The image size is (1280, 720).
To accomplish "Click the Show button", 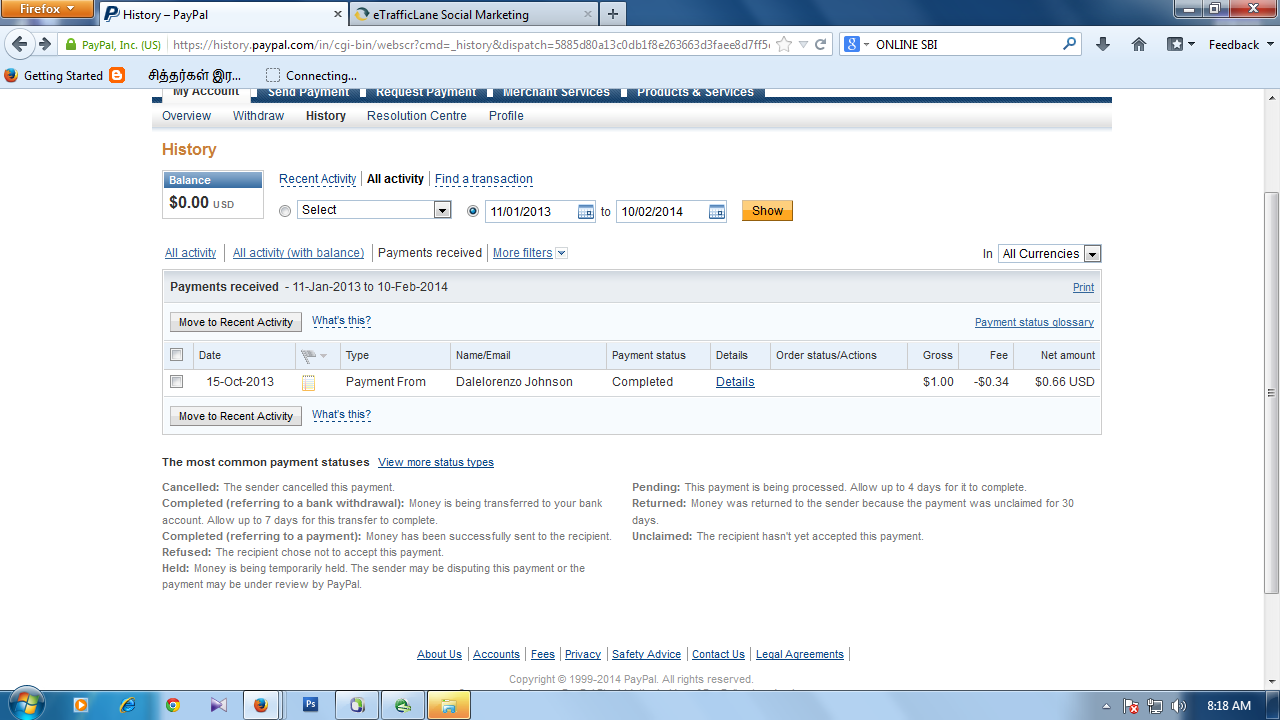I will coord(767,211).
